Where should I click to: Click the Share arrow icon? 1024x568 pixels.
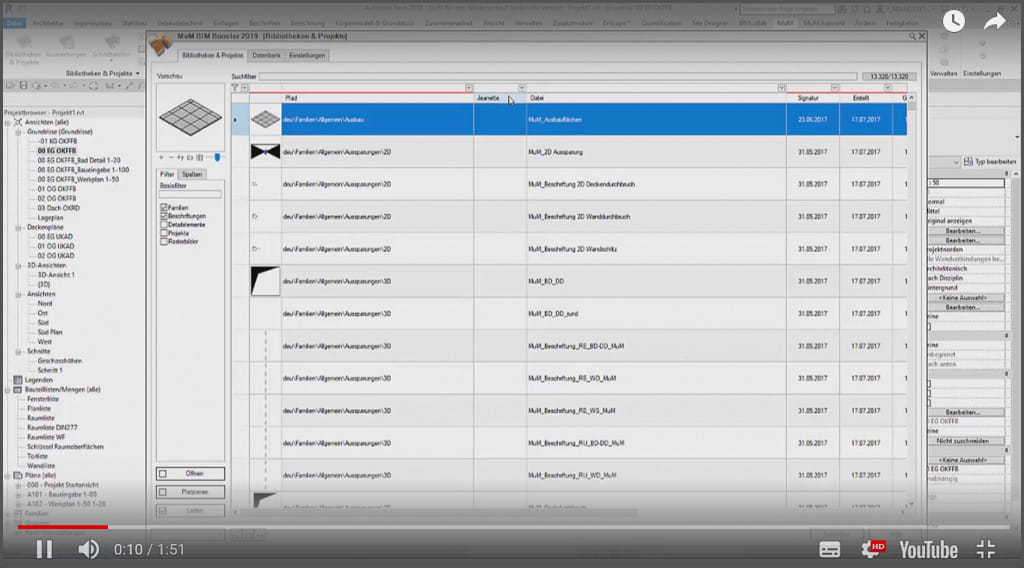tap(994, 21)
